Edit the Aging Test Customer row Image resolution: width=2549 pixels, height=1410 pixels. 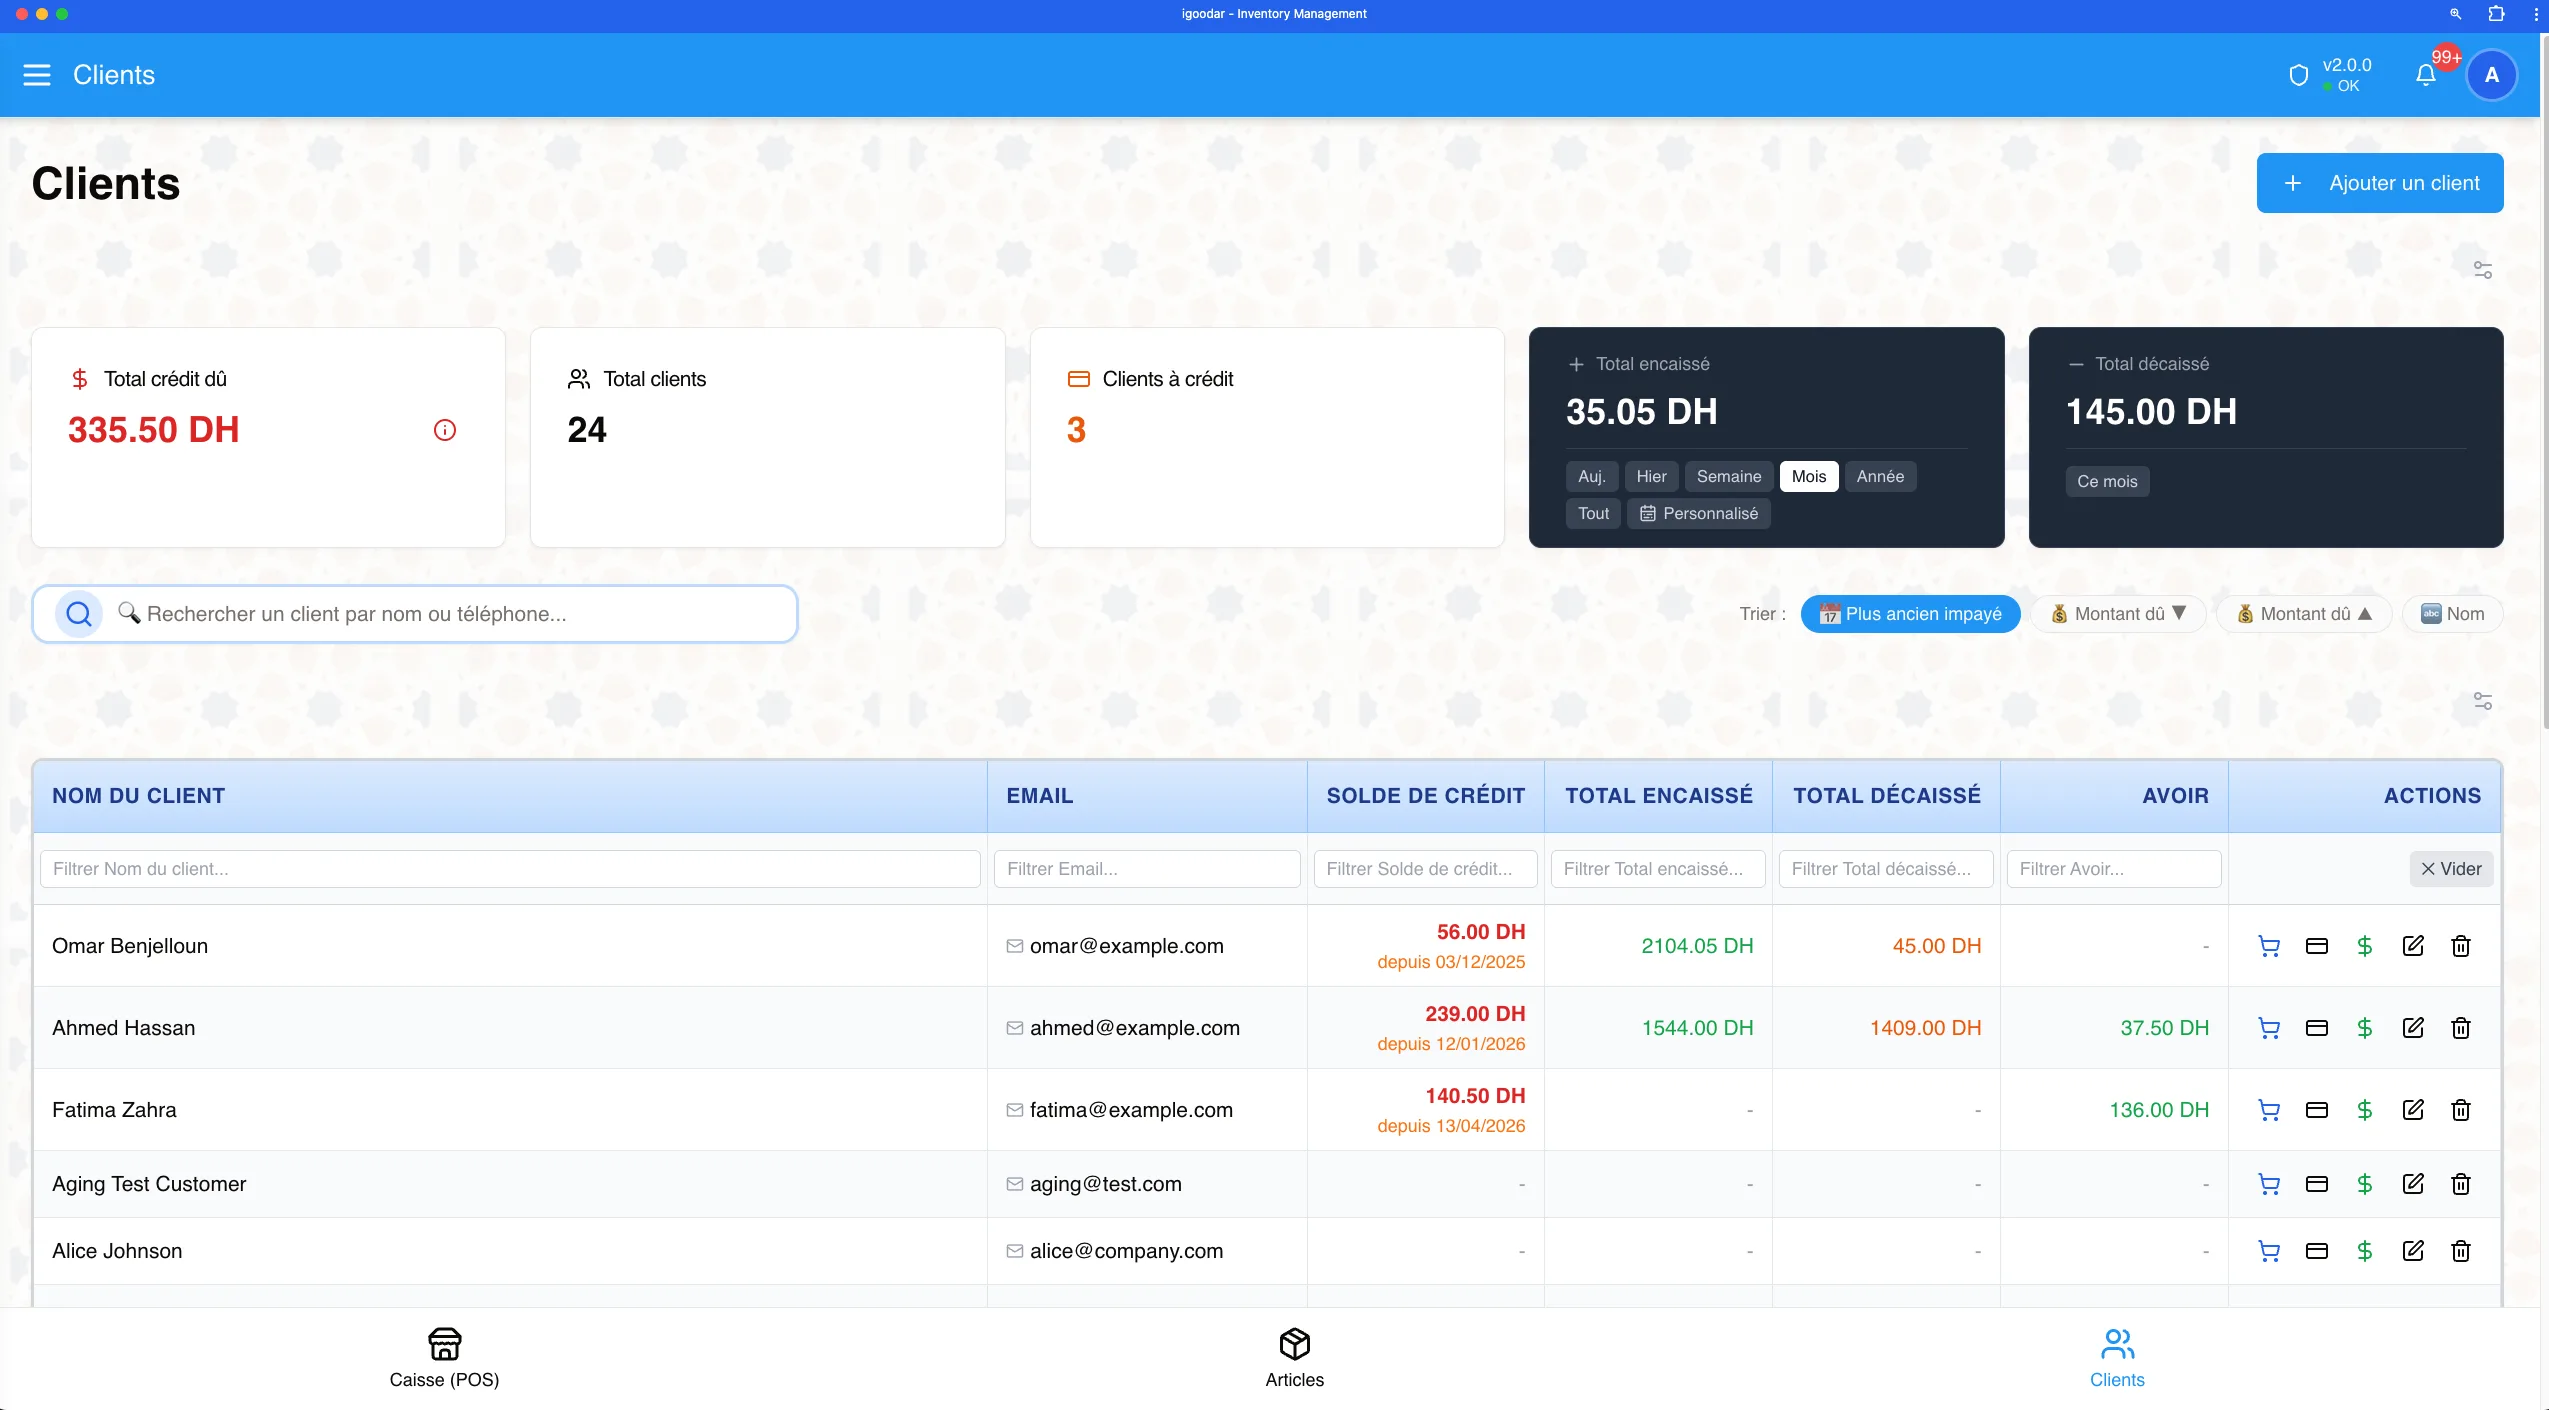tap(2413, 1184)
